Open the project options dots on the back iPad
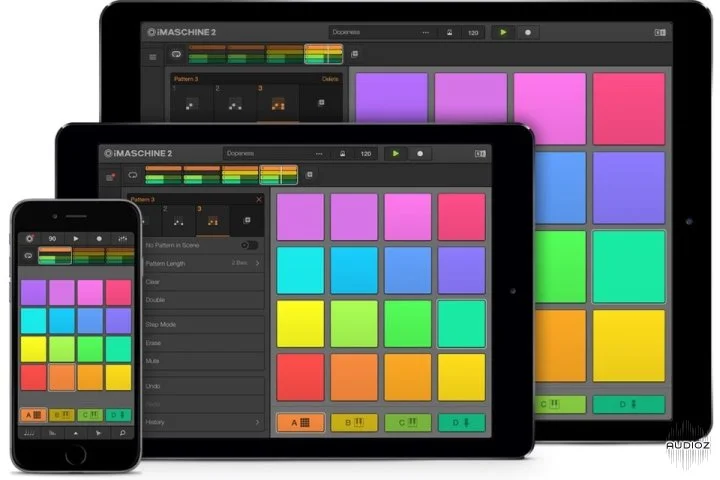Screen dimensions: 720x480 click(426, 33)
